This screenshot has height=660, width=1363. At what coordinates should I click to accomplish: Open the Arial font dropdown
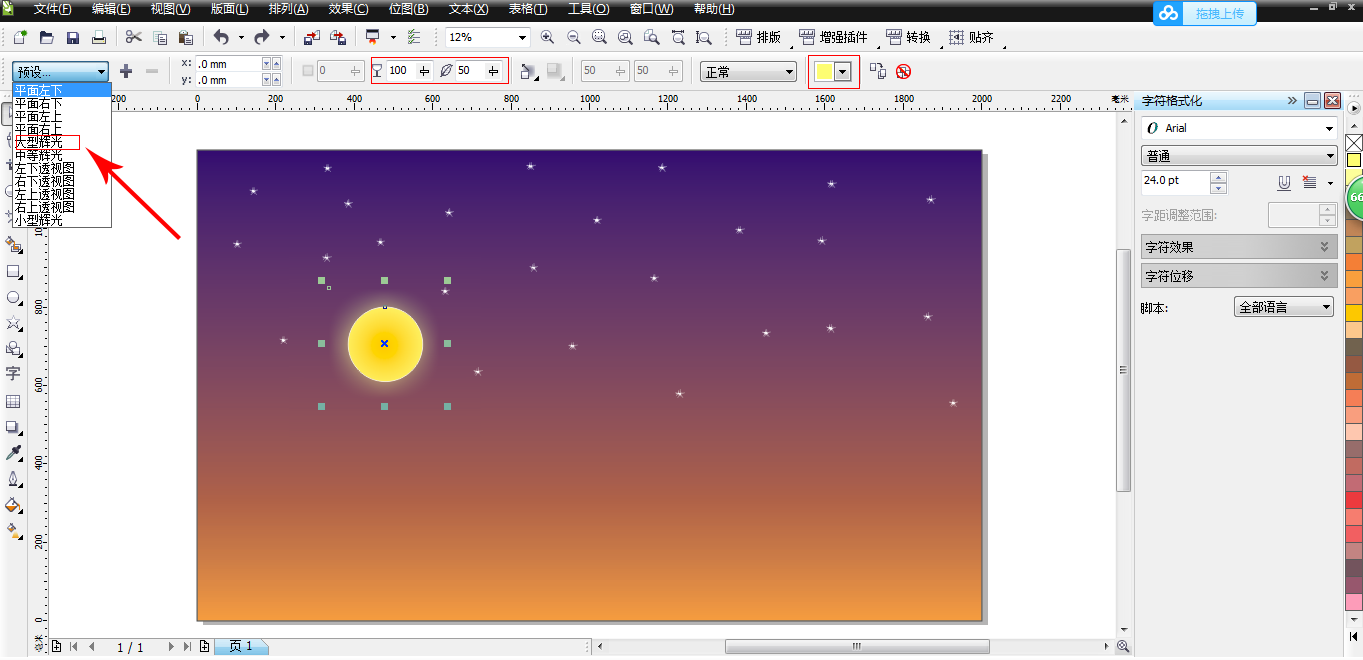click(x=1240, y=128)
